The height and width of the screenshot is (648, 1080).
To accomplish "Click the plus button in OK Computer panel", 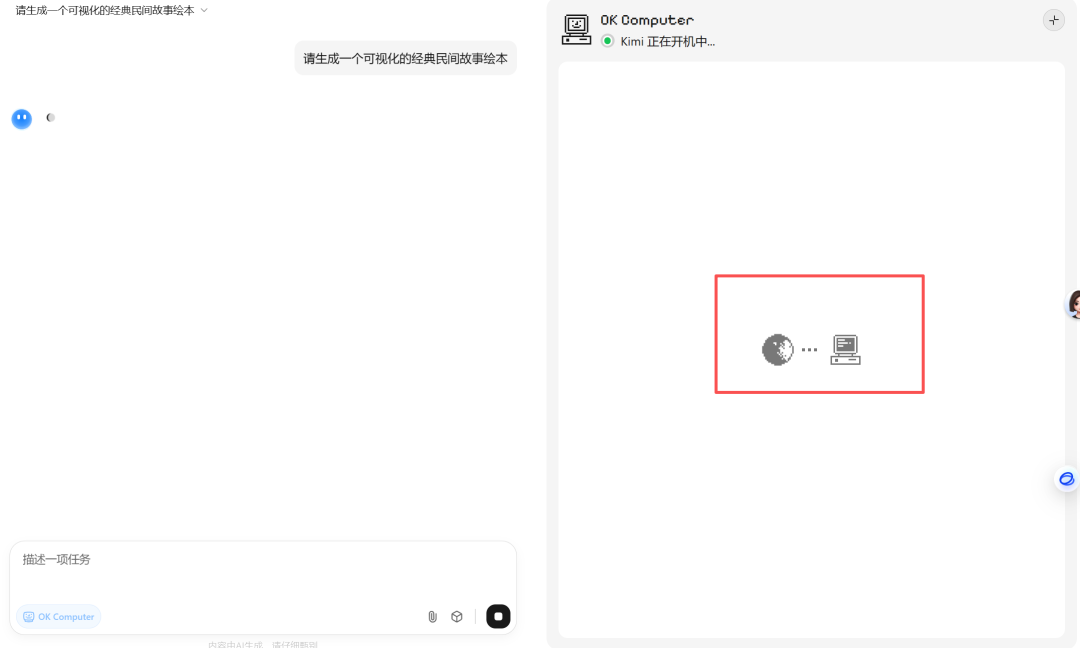I will click(1053, 21).
